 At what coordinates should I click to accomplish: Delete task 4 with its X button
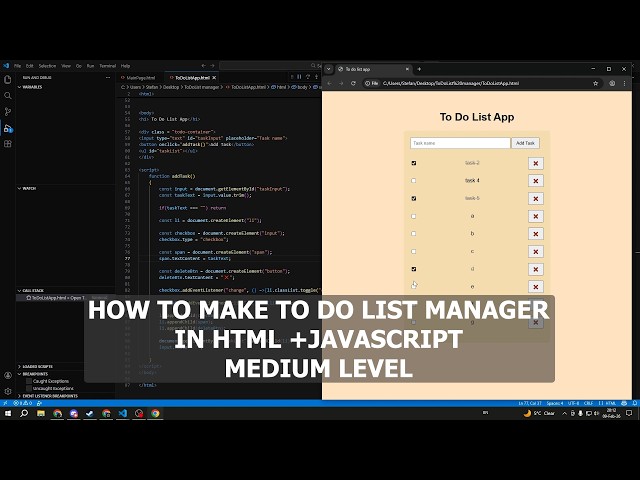pos(536,181)
